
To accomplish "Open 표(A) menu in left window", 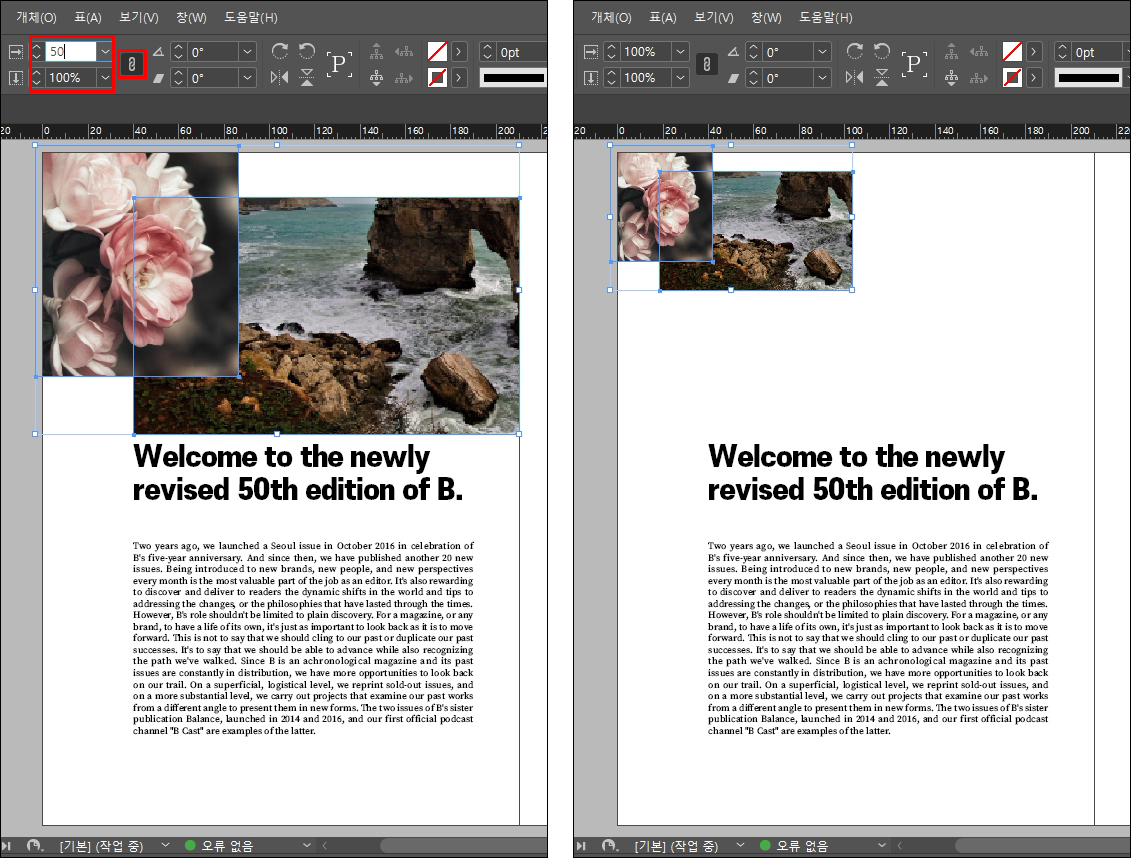I will coord(88,17).
